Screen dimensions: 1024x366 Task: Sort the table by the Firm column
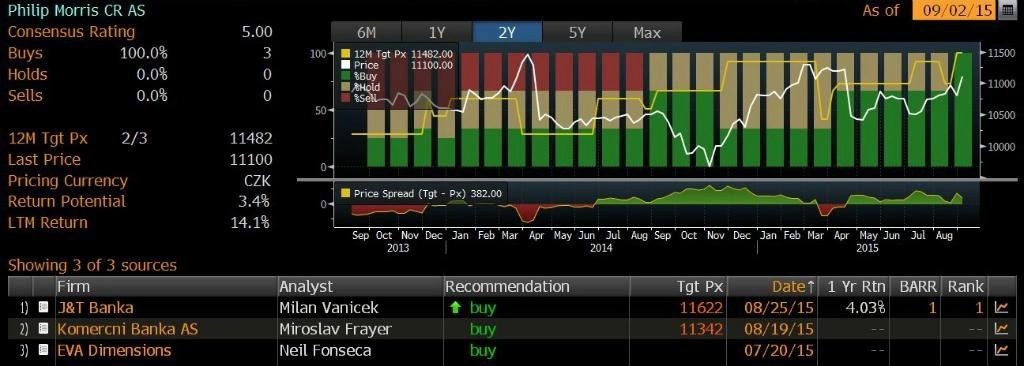166,286
